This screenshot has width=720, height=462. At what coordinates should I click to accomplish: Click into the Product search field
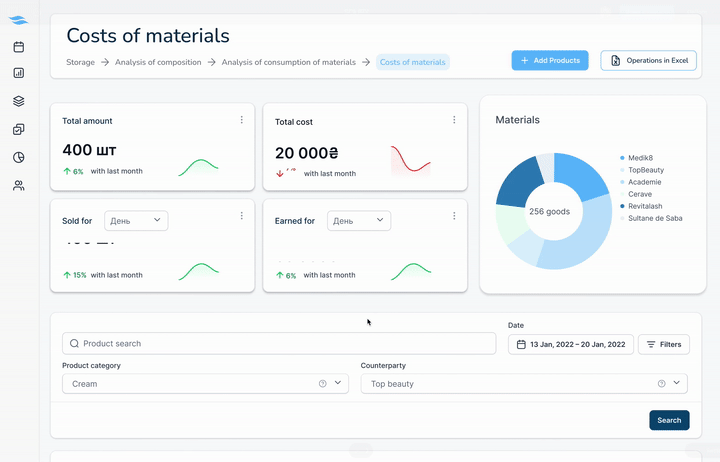280,344
